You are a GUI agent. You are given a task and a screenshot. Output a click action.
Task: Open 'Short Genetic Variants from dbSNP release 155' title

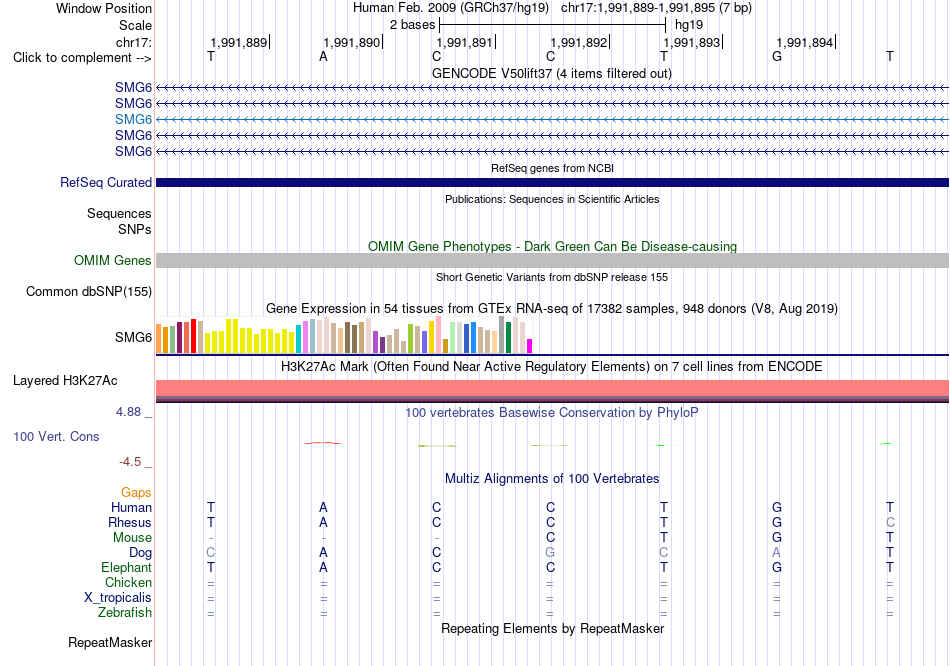(x=552, y=277)
